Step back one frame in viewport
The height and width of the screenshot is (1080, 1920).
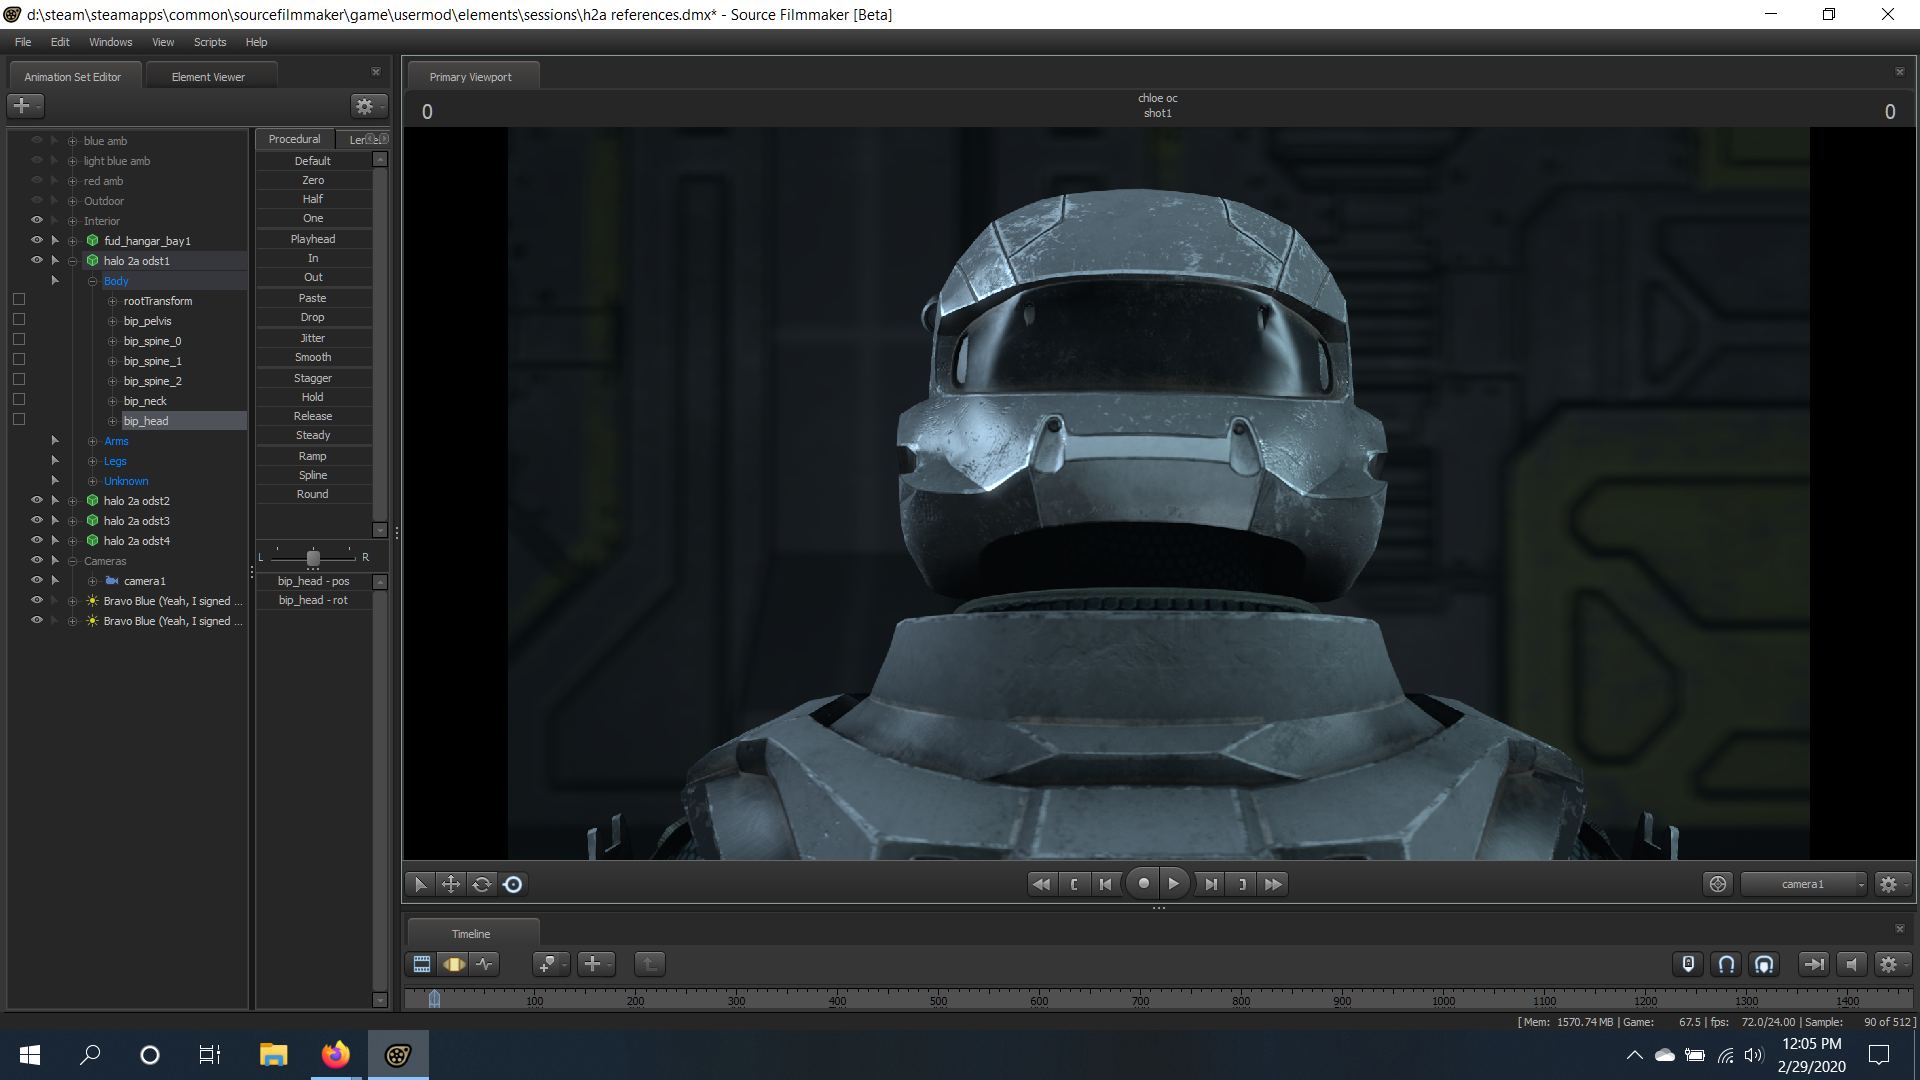1105,884
